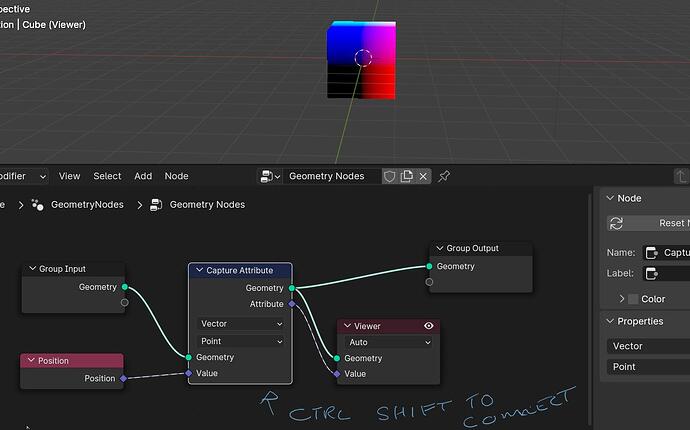The width and height of the screenshot is (690, 430).
Task: Expand the Color subpanel
Action: [x=622, y=299]
